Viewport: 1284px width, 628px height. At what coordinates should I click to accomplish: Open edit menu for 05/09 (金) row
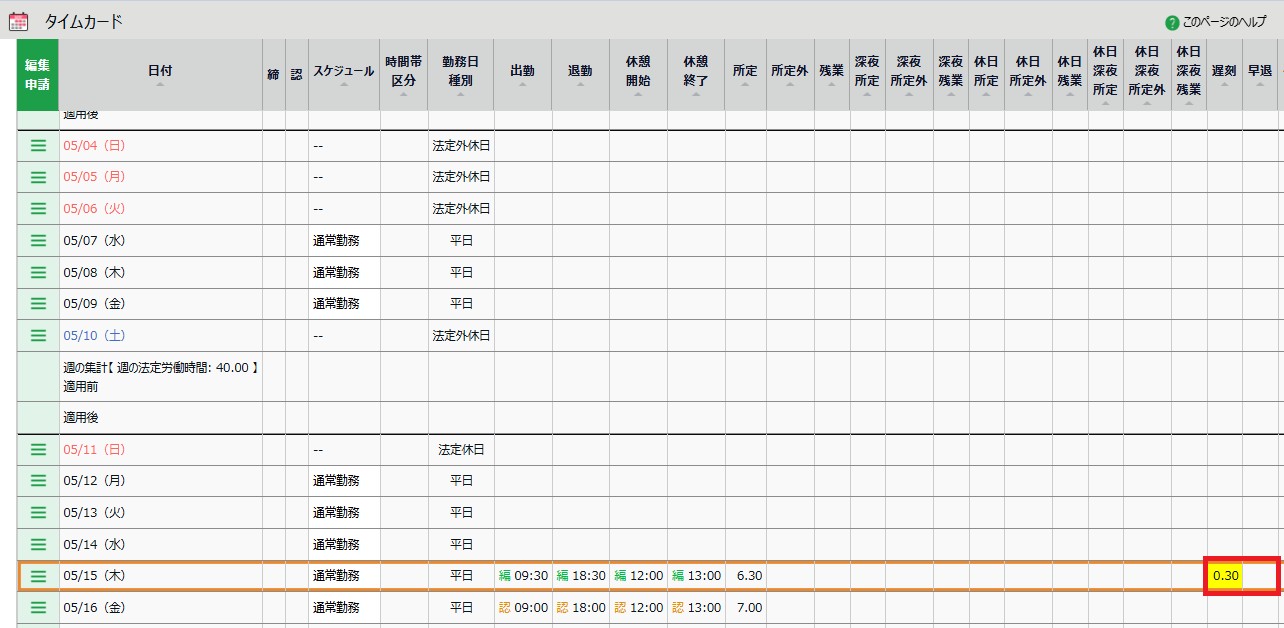click(x=38, y=303)
